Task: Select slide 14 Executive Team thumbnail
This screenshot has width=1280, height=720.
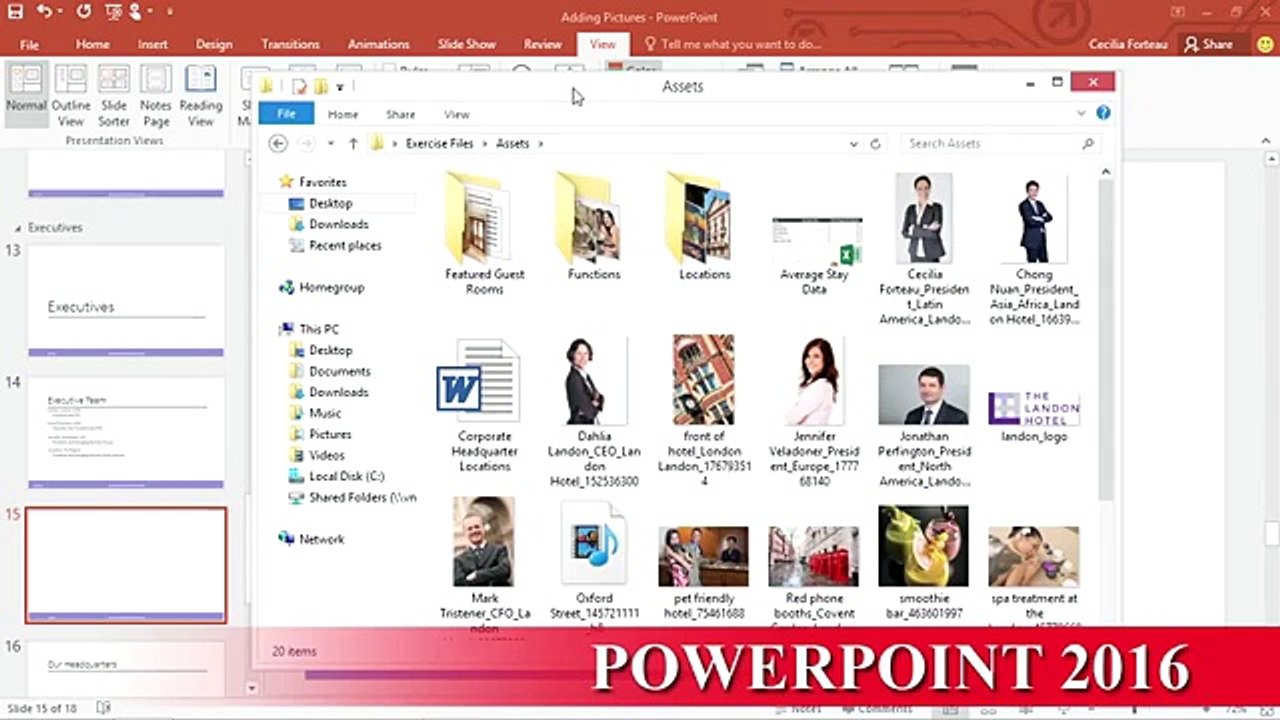Action: pos(126,432)
